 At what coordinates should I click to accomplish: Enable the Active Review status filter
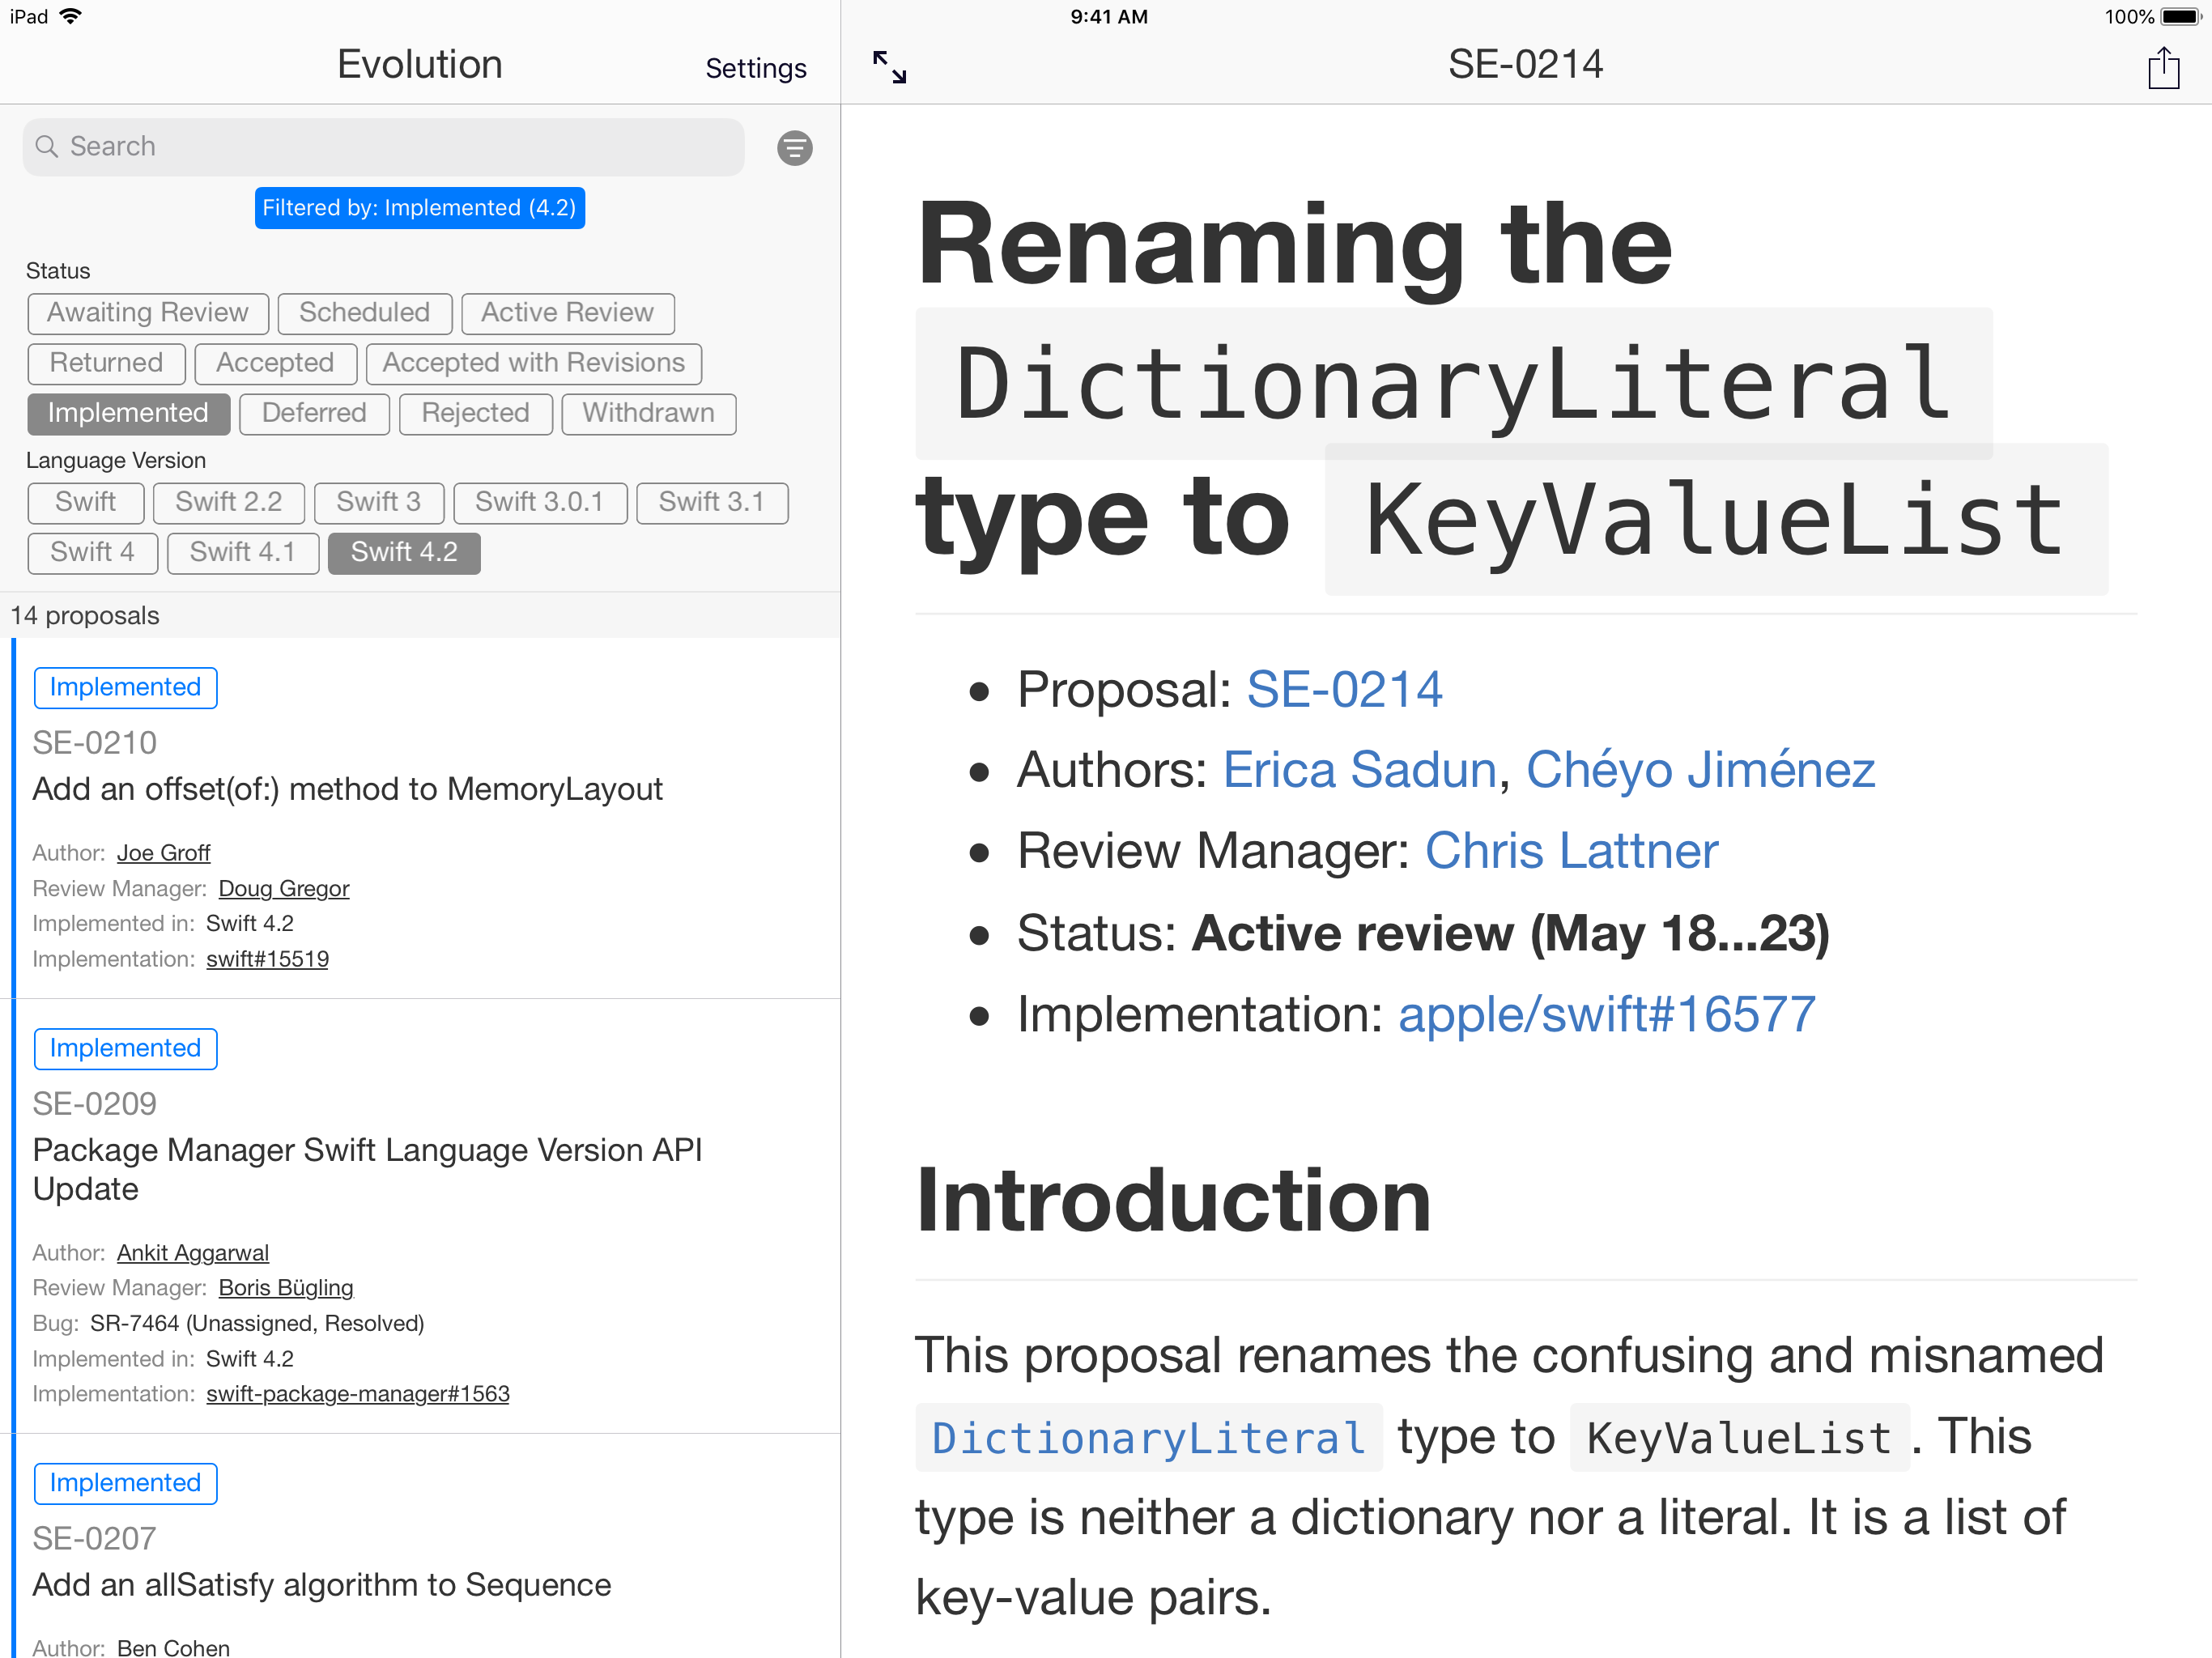click(x=567, y=313)
